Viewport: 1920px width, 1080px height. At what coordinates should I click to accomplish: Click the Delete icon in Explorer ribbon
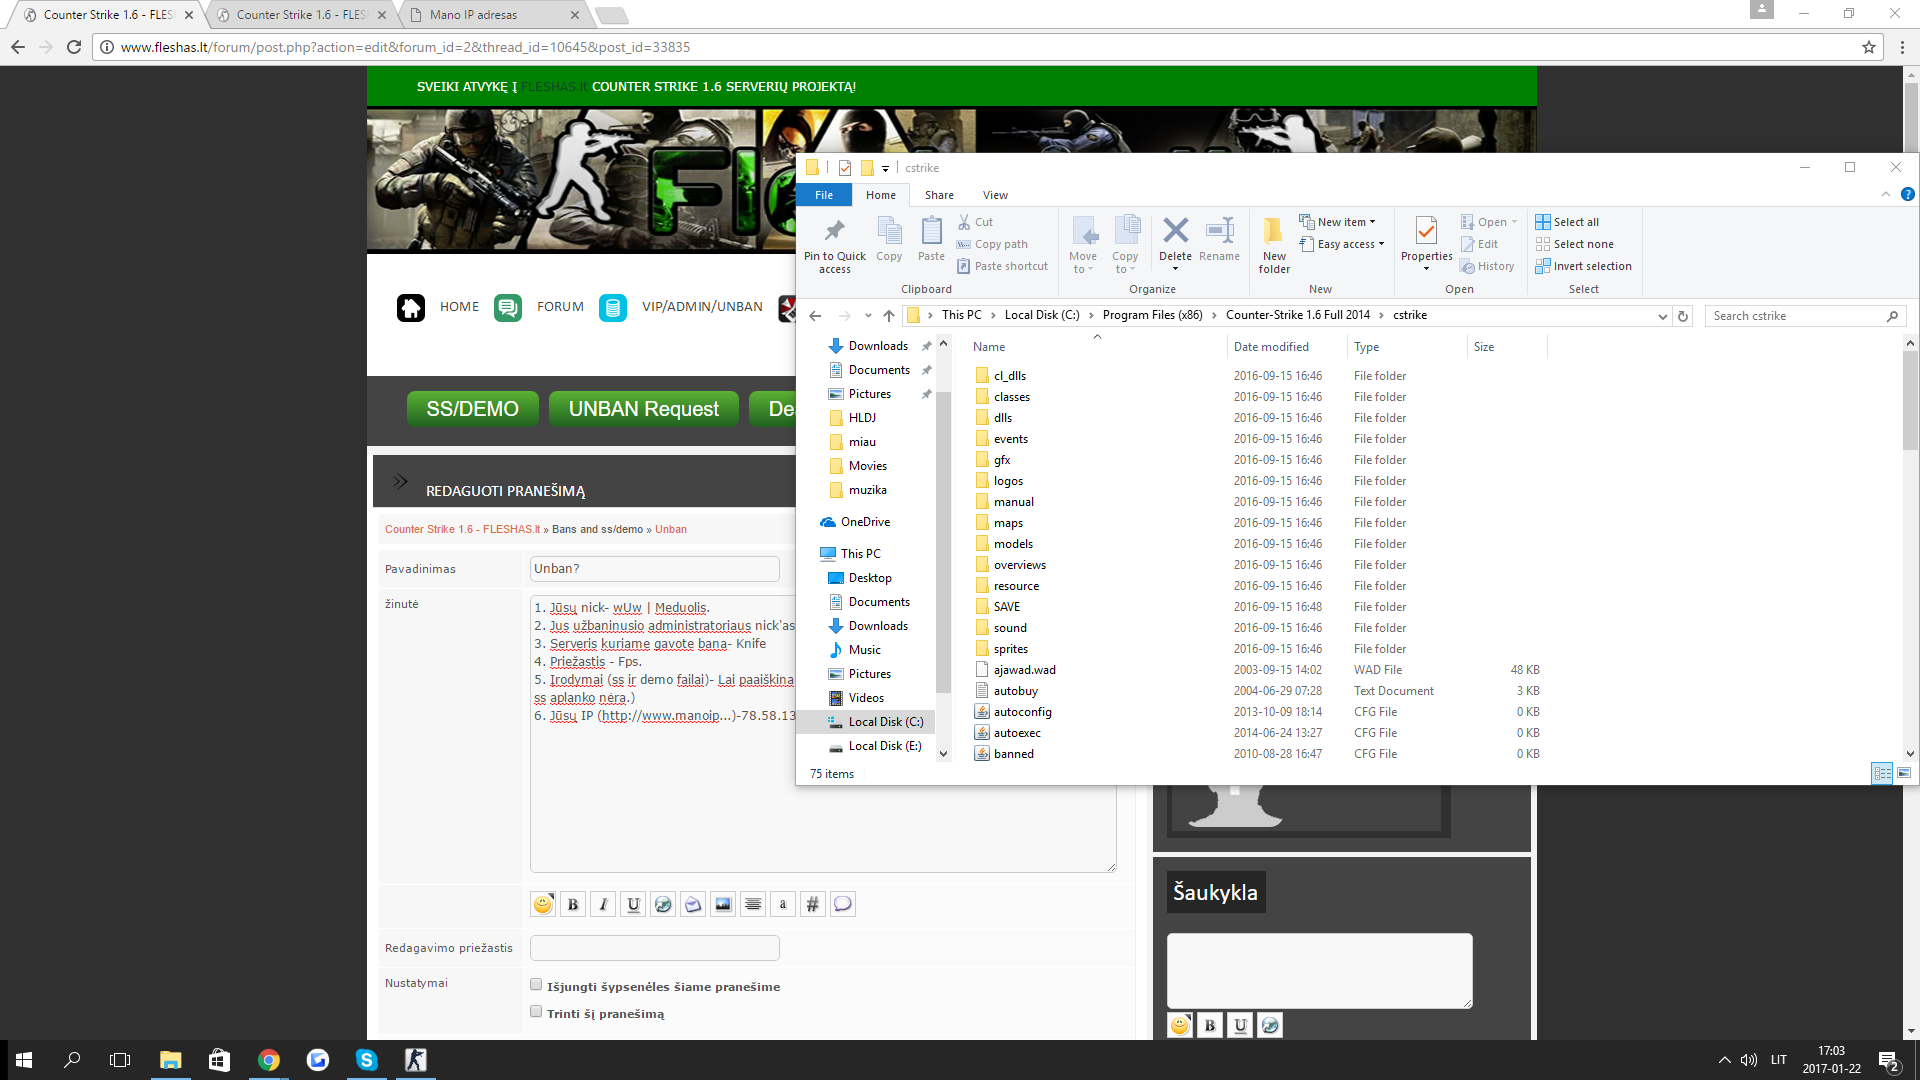pyautogui.click(x=1175, y=232)
